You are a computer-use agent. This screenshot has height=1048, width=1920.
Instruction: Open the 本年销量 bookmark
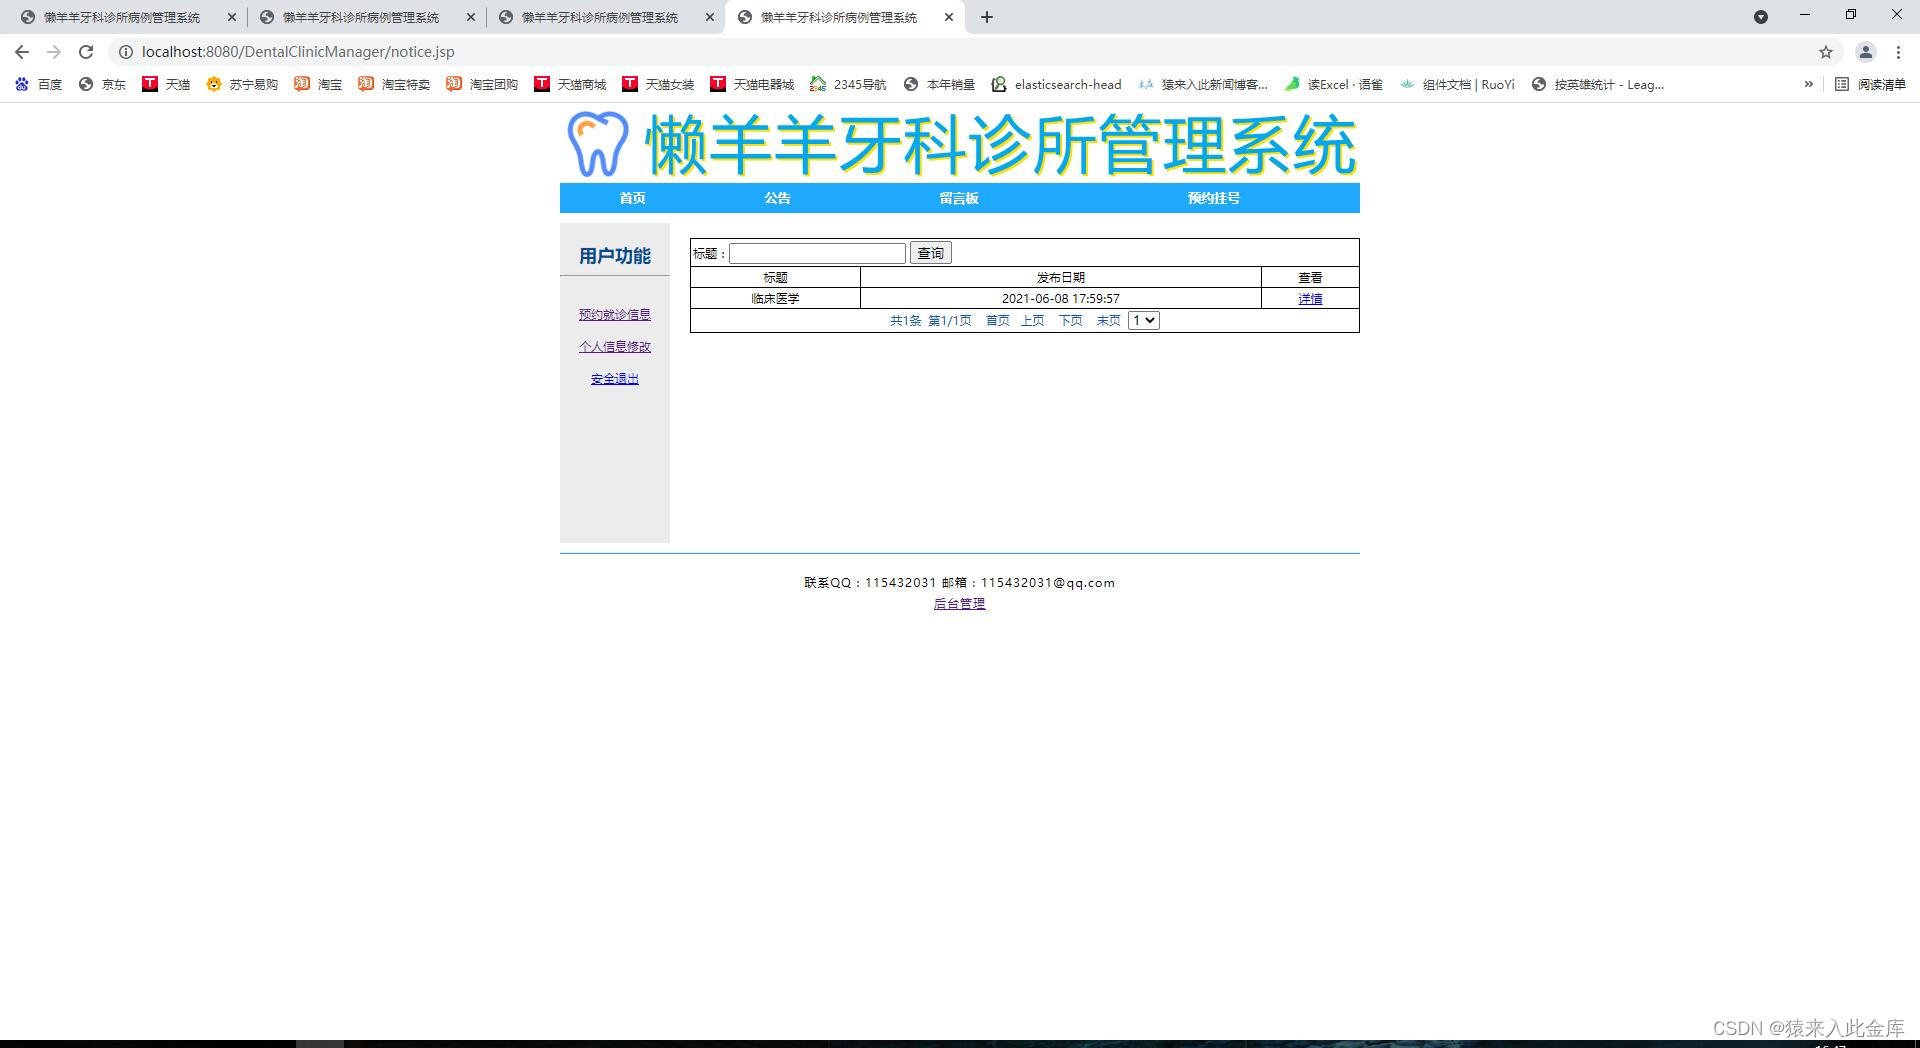[x=939, y=85]
